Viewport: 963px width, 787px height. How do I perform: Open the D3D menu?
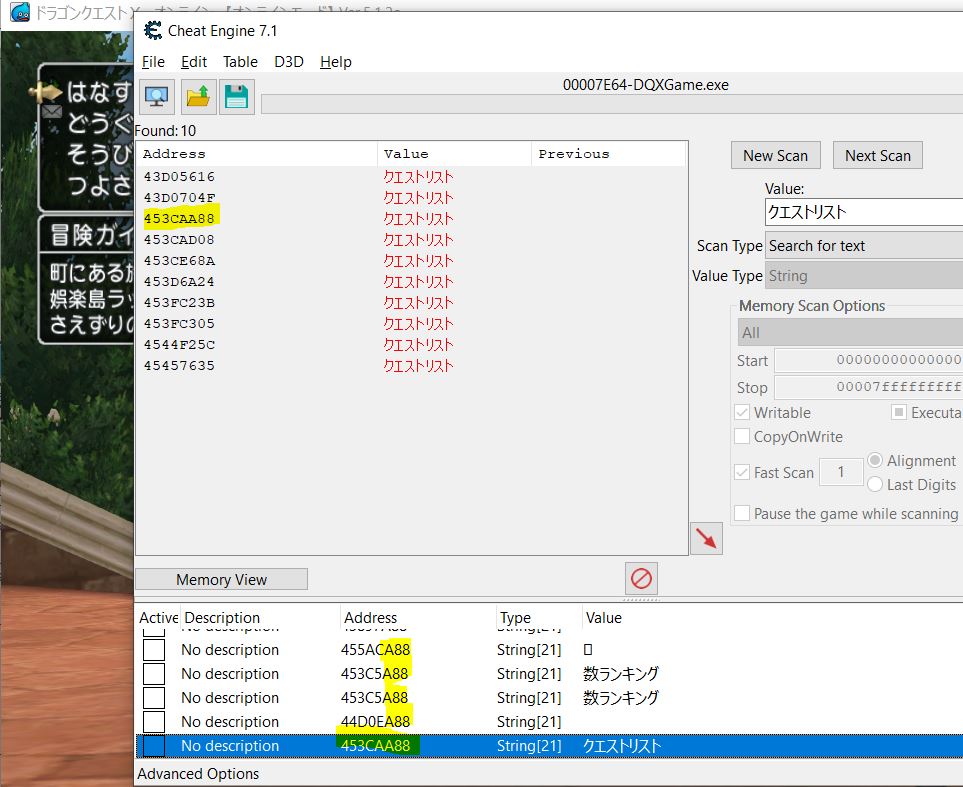[288, 62]
